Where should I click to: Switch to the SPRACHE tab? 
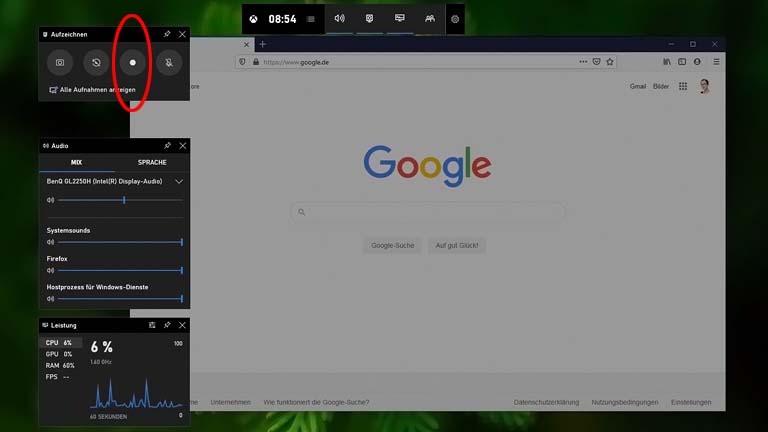[x=152, y=162]
